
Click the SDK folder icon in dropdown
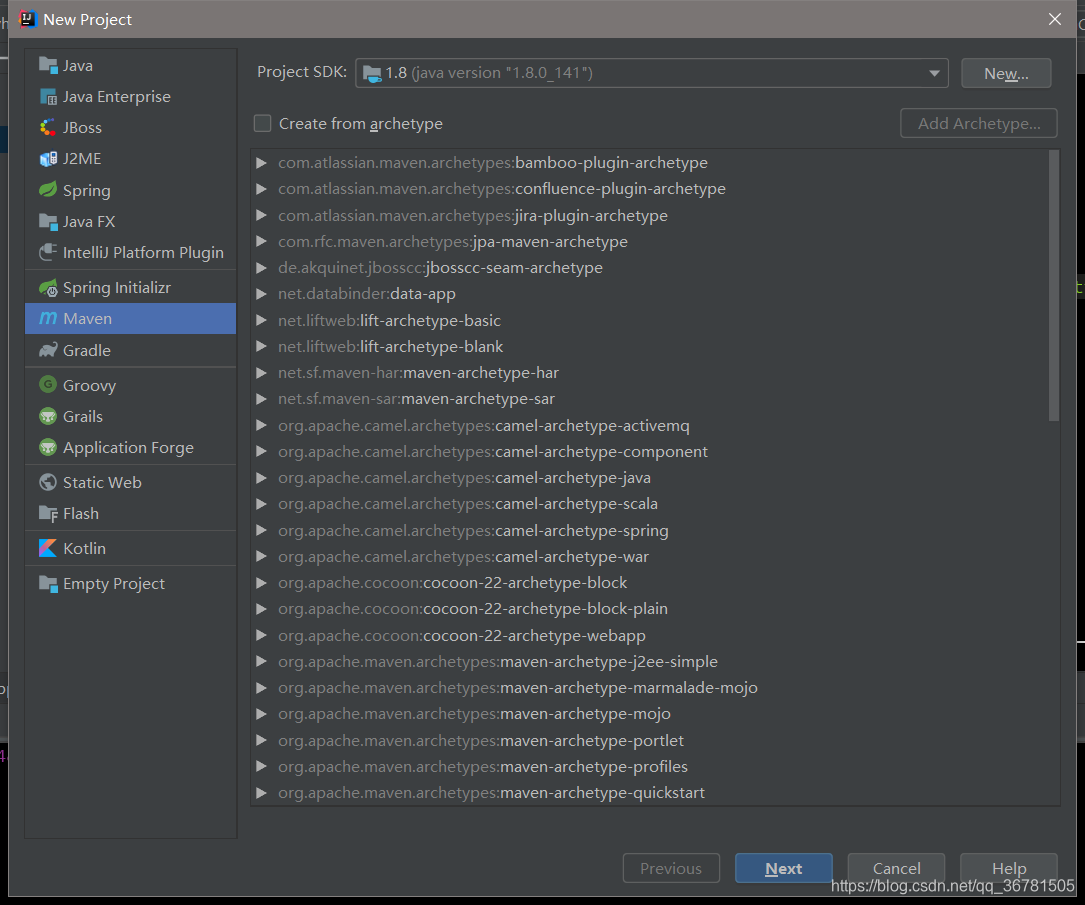(x=372, y=73)
